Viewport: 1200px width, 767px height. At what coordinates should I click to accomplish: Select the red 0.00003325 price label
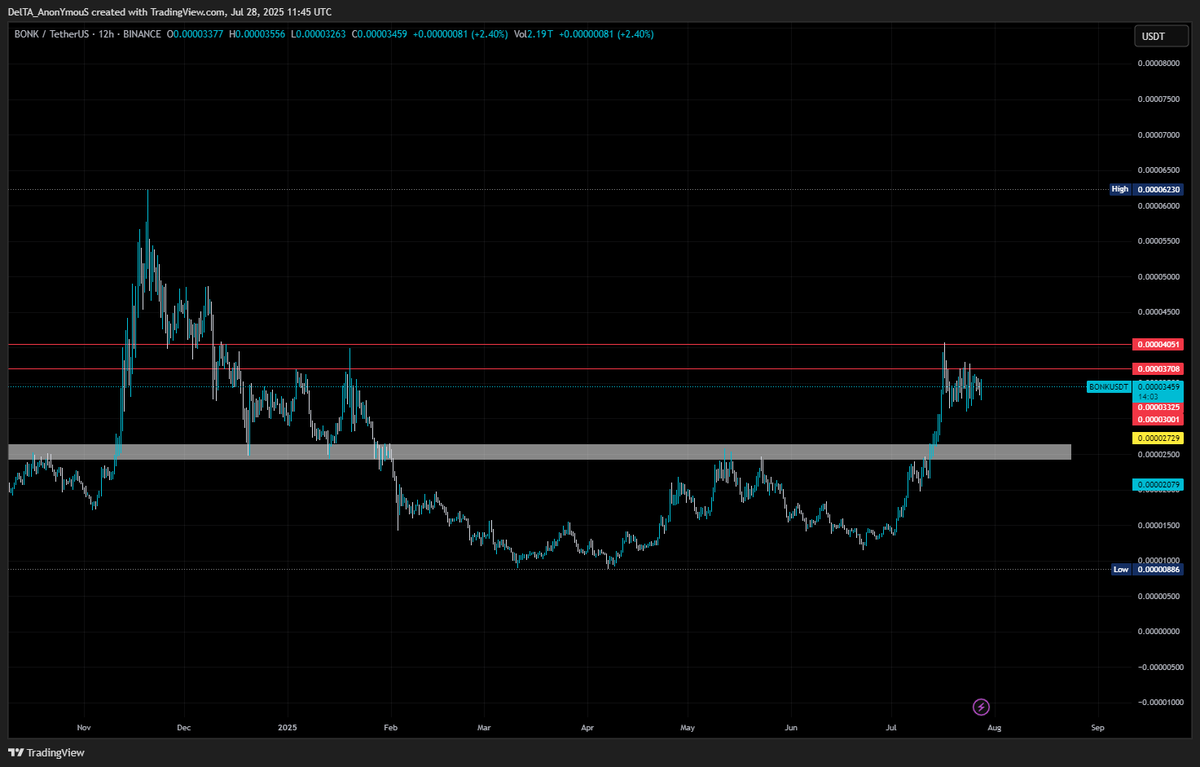coord(1160,407)
